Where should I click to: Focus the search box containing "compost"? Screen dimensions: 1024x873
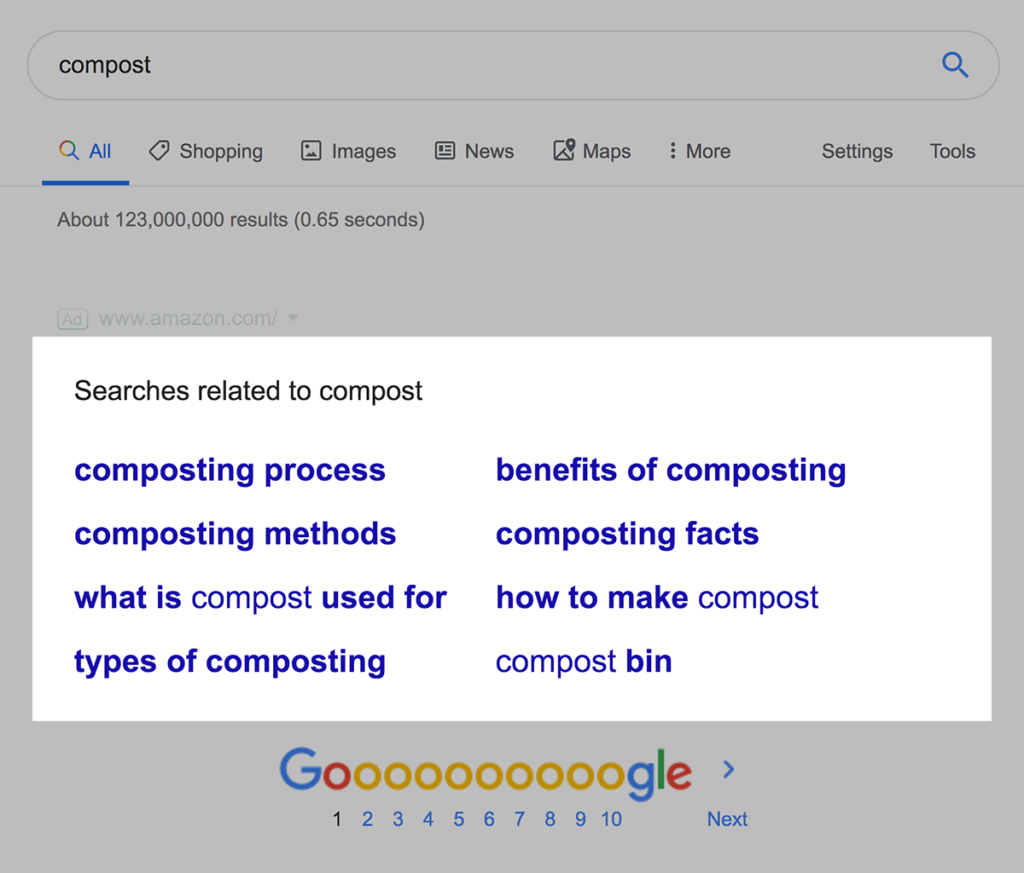[480, 66]
